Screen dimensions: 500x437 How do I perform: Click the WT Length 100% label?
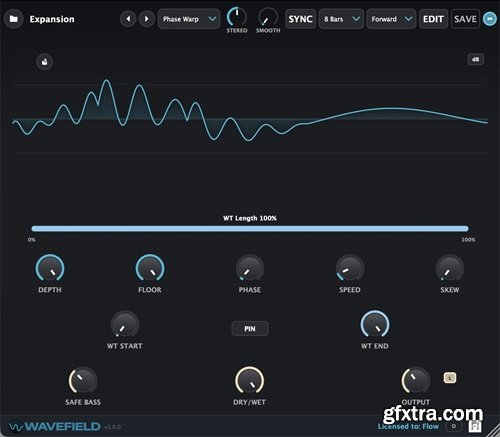pos(250,218)
